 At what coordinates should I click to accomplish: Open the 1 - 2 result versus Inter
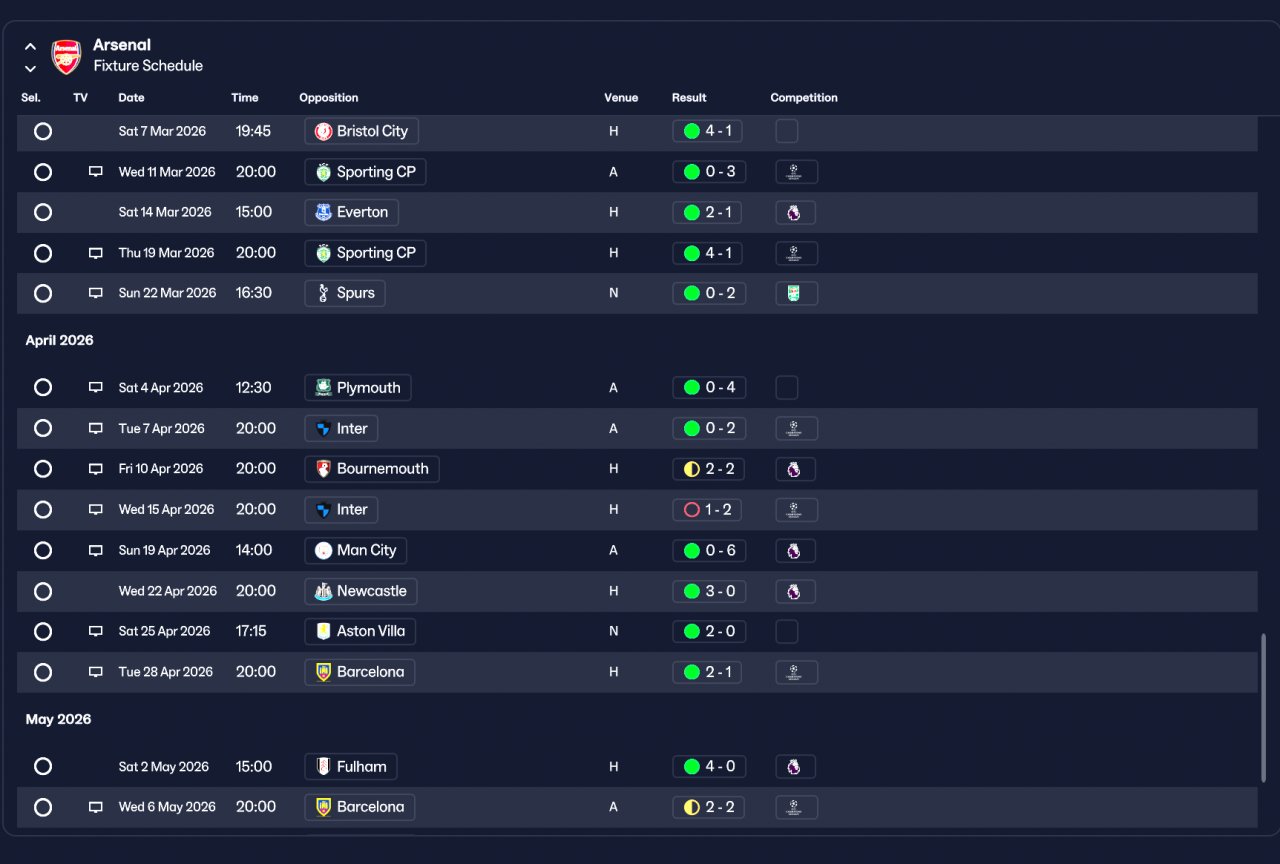coord(708,510)
